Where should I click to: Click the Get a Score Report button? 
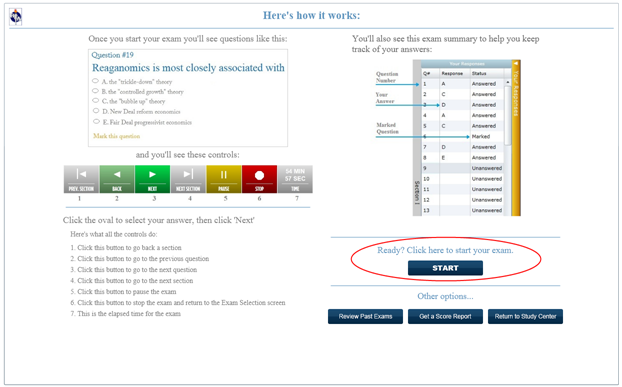pos(445,316)
